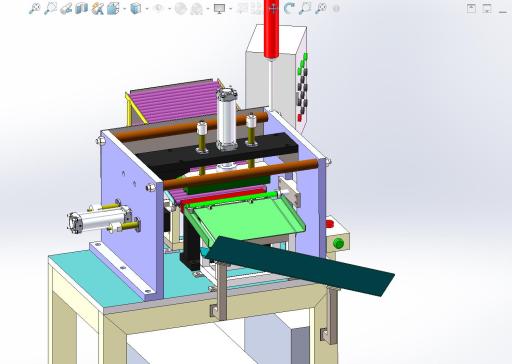Image resolution: width=512 pixels, height=364 pixels.
Task: Select the Rotate View curved arrow tool
Action: tap(289, 9)
